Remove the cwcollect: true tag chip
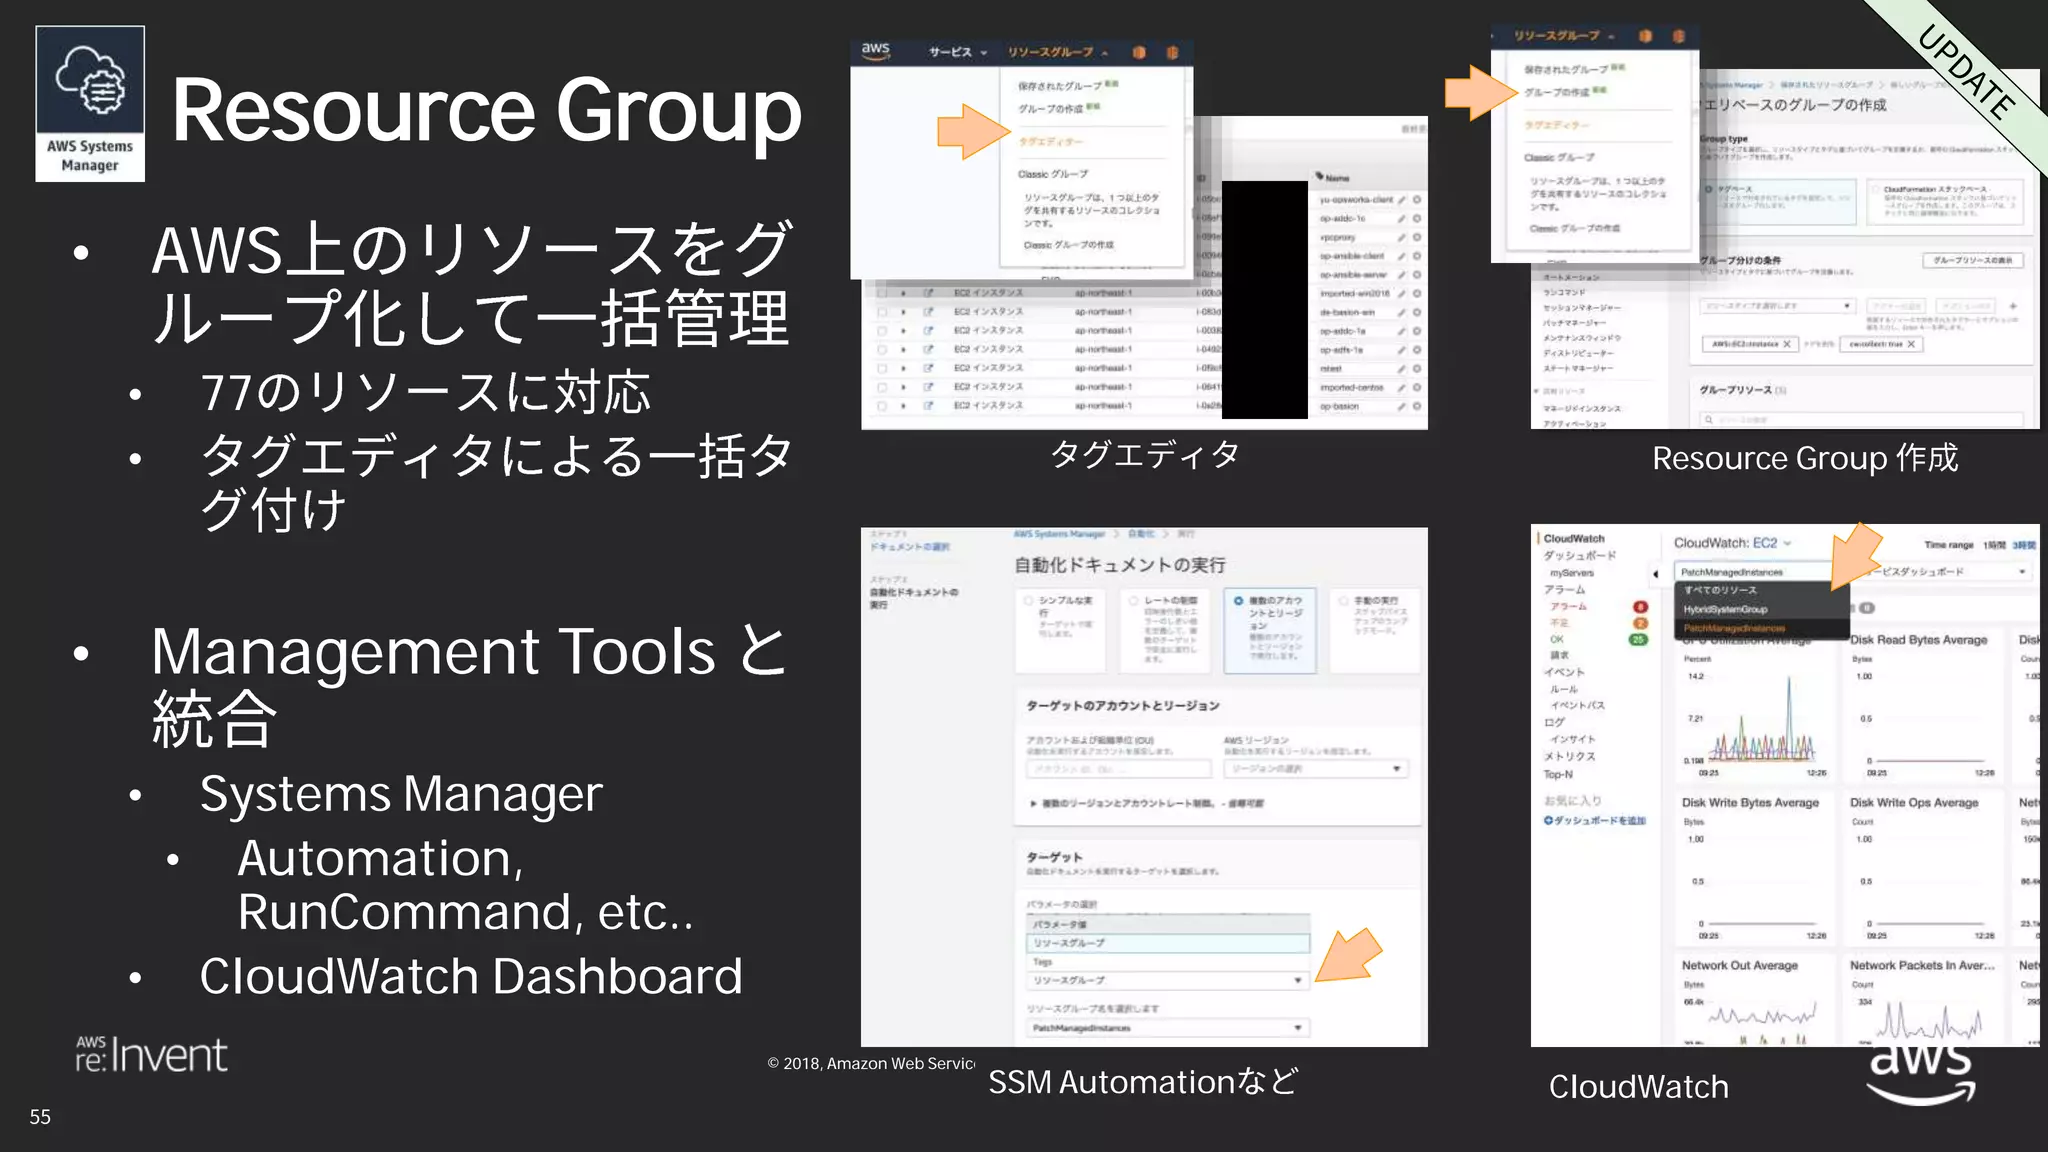Viewport: 2048px width, 1152px height. pyautogui.click(x=1910, y=344)
